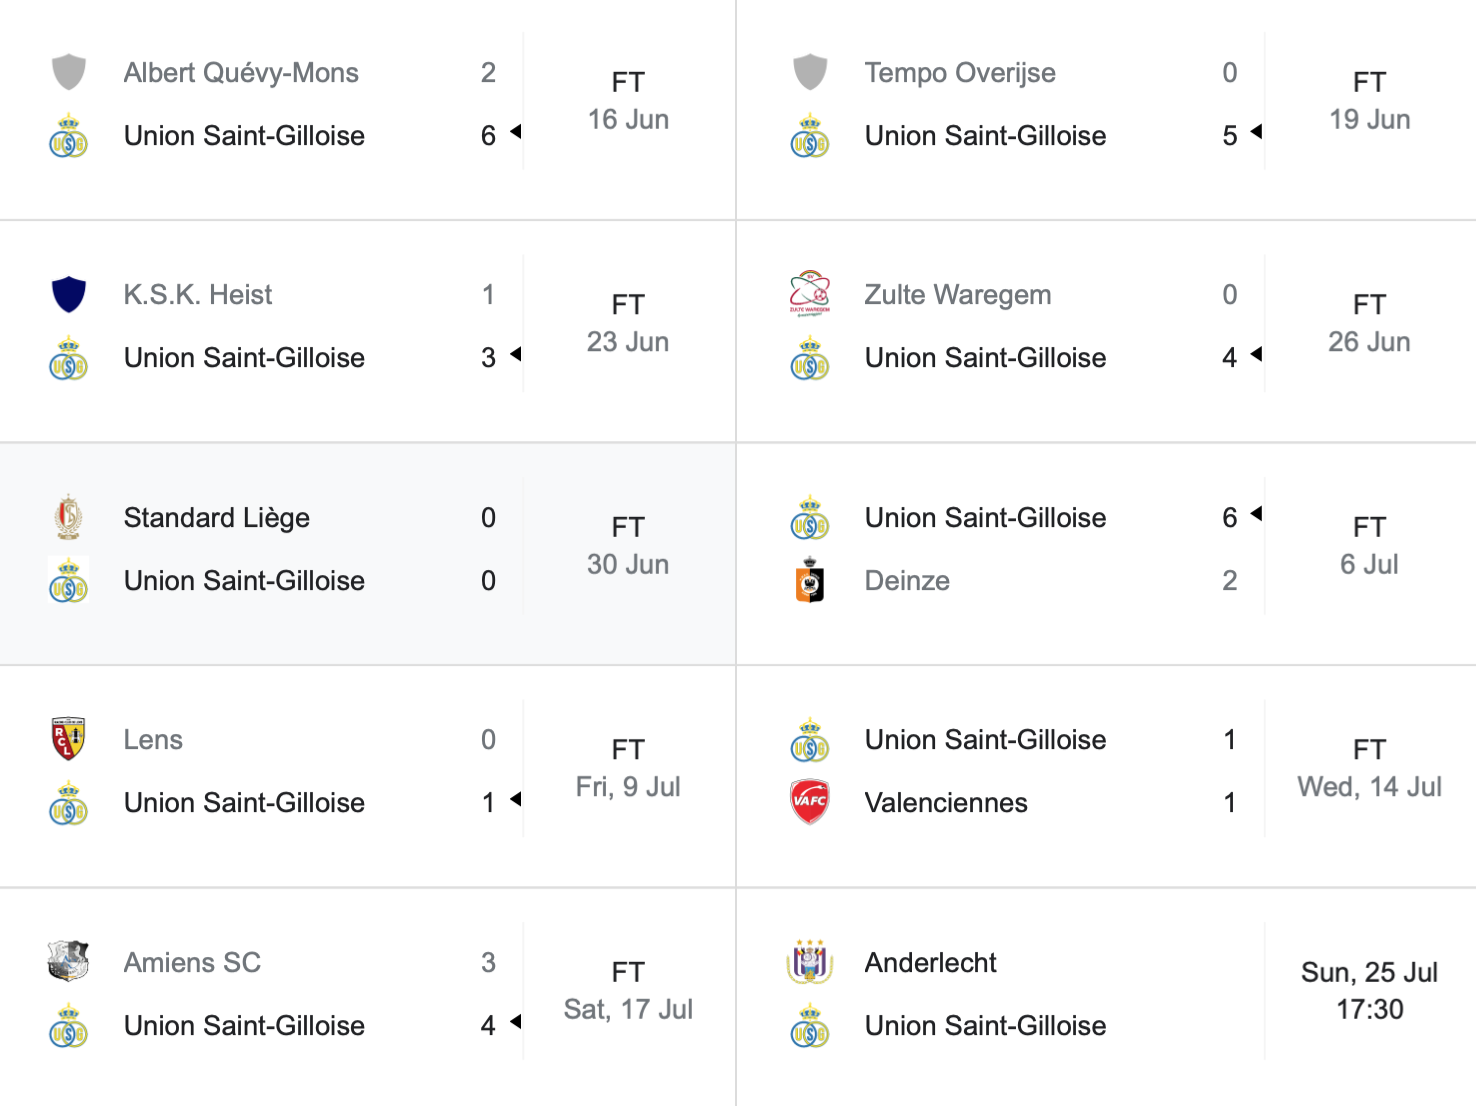Viewport: 1476px width, 1106px height.
Task: Click the K.S.K. Heist shield icon
Action: [68, 294]
